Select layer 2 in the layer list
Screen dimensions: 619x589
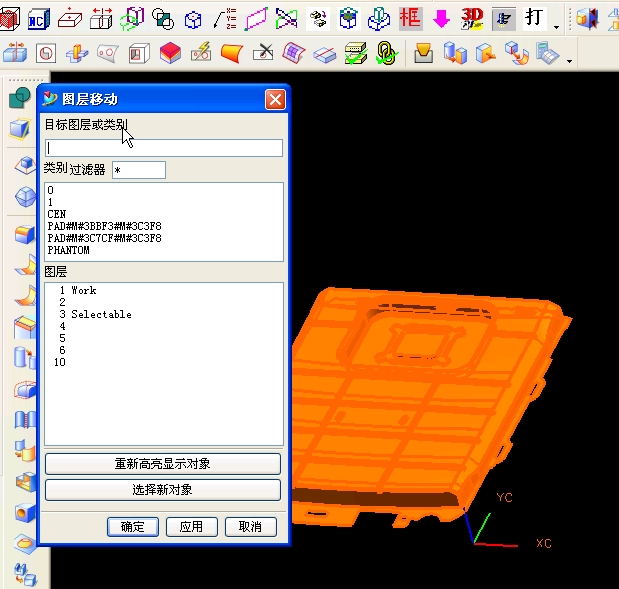coord(164,302)
